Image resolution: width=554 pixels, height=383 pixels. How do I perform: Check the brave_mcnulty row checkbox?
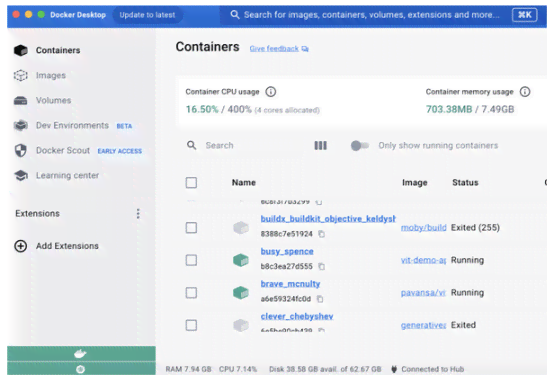tap(191, 293)
